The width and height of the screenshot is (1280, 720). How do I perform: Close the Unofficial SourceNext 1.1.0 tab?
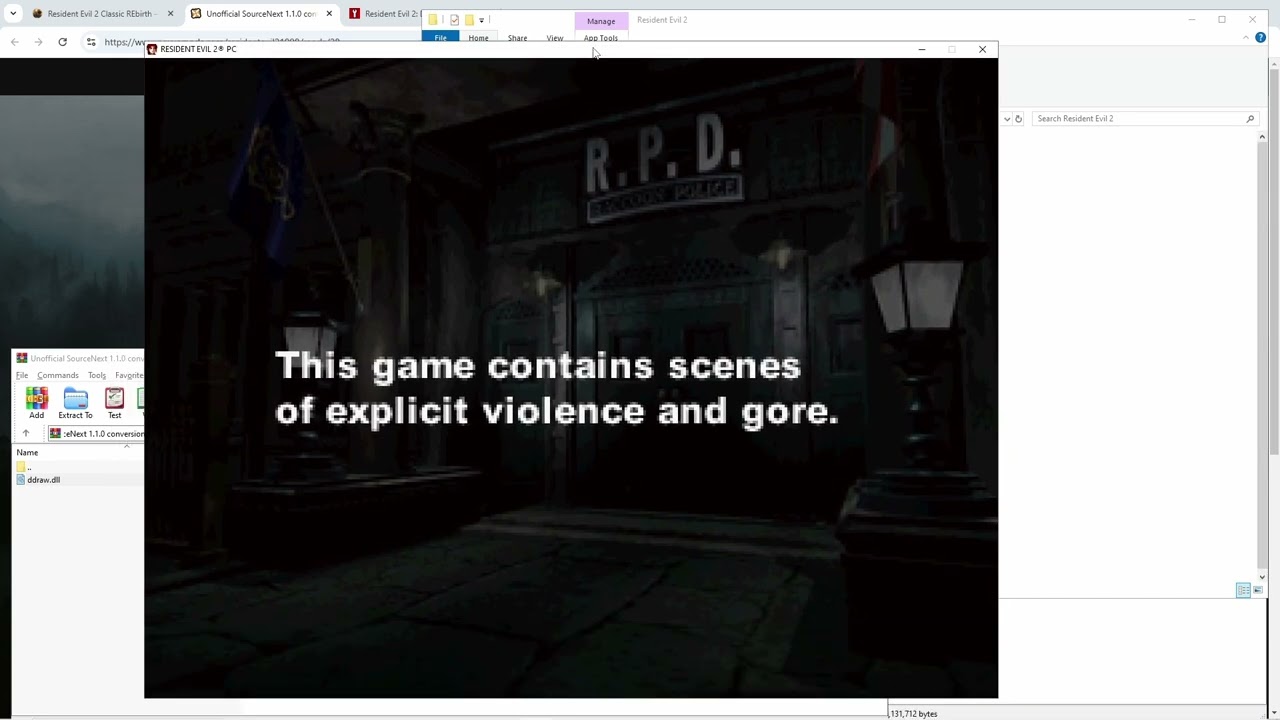[329, 14]
